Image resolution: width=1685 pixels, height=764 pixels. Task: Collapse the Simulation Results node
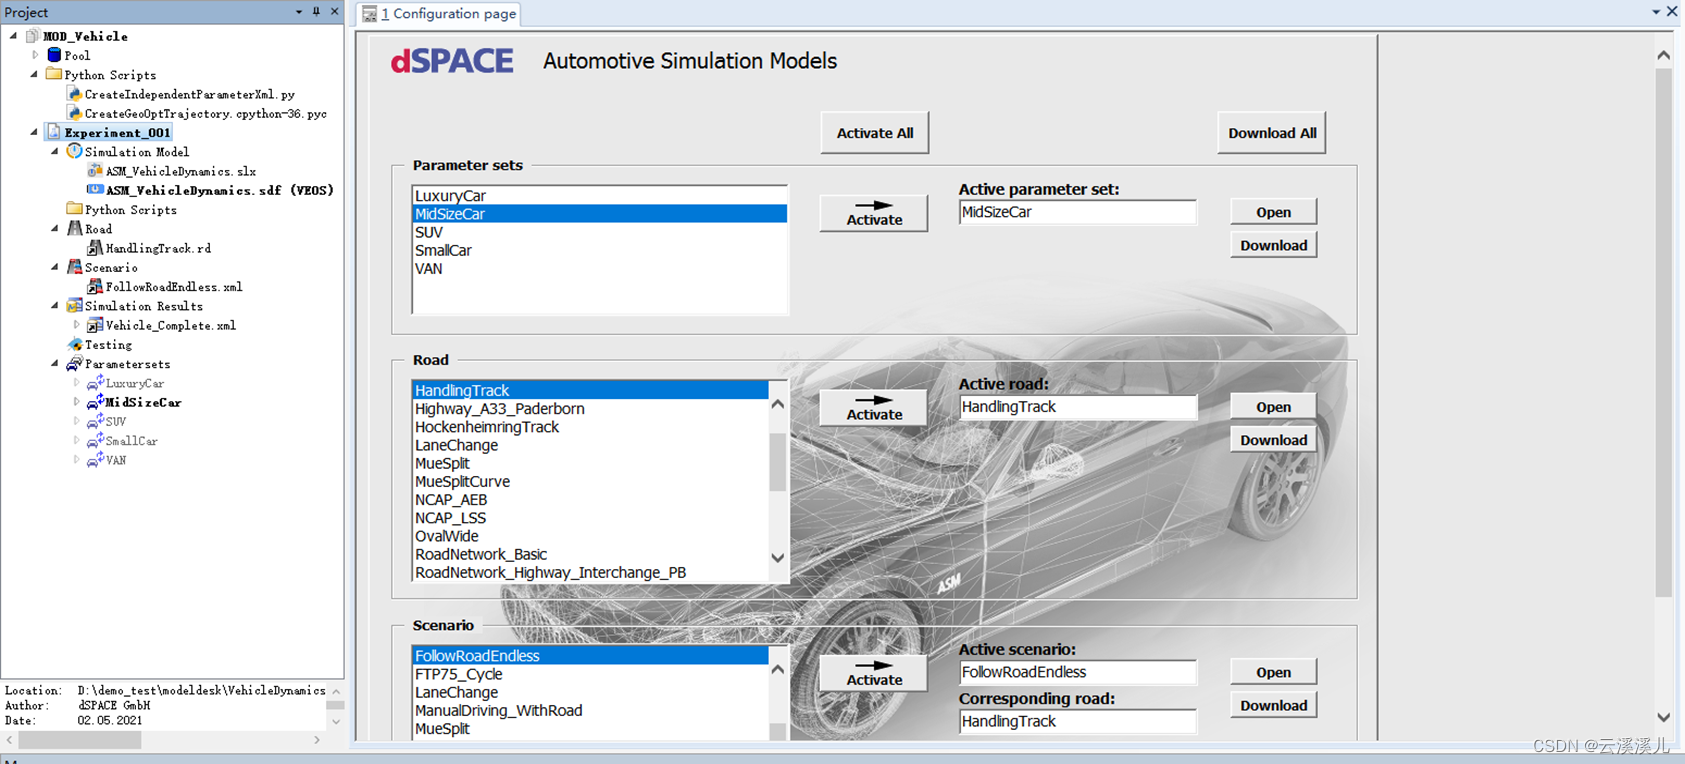click(x=55, y=306)
